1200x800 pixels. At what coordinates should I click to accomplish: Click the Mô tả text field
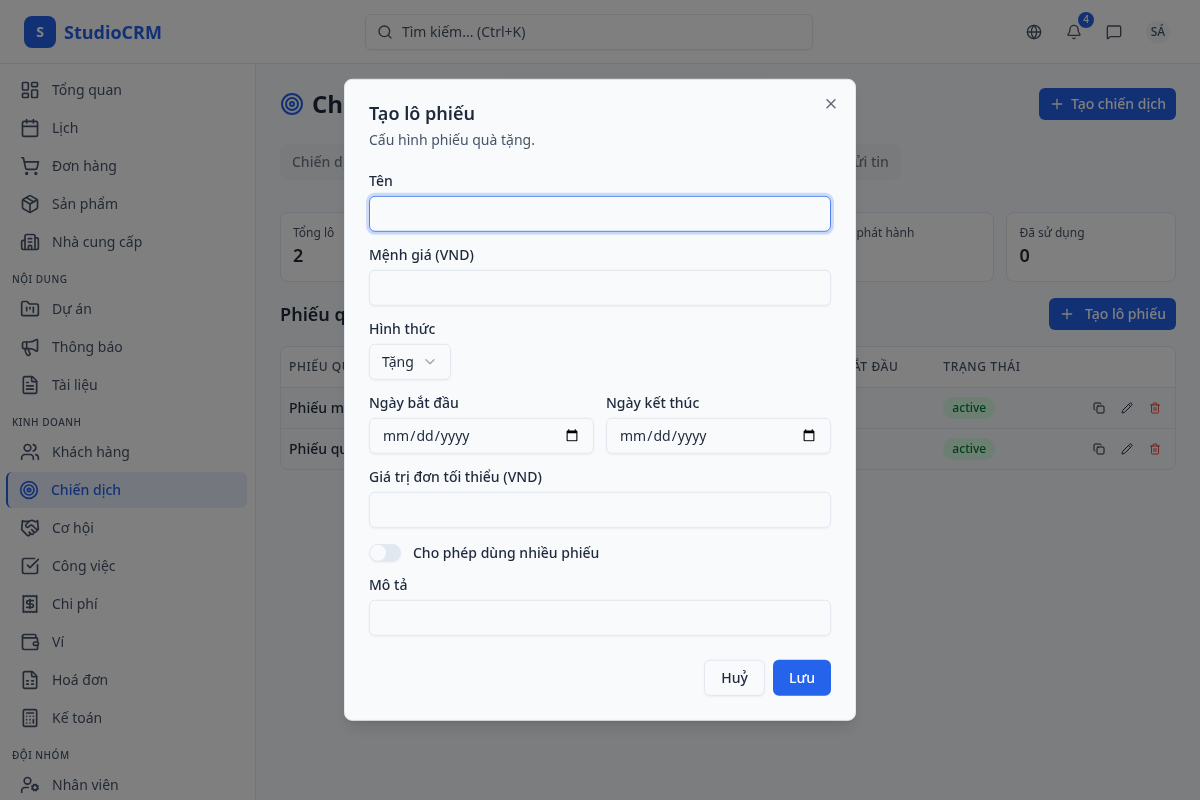(x=600, y=618)
